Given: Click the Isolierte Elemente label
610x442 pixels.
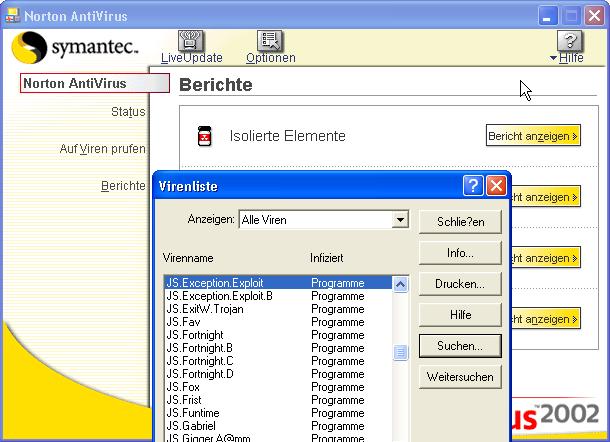Looking at the screenshot, I should click(x=287, y=136).
